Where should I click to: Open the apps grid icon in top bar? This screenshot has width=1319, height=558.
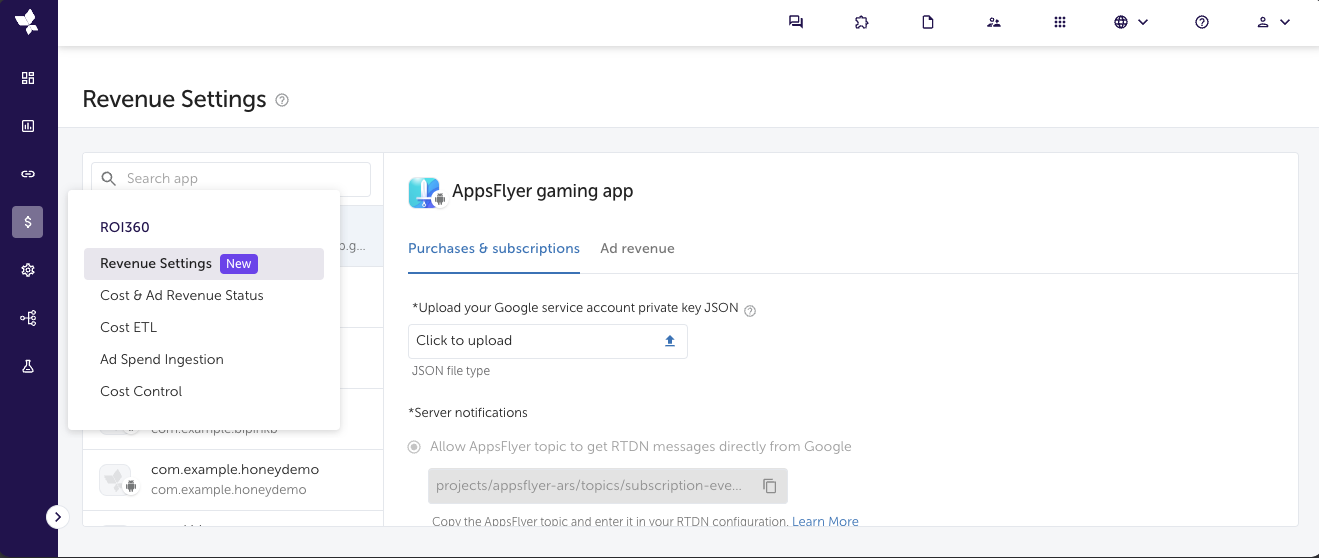1061,22
